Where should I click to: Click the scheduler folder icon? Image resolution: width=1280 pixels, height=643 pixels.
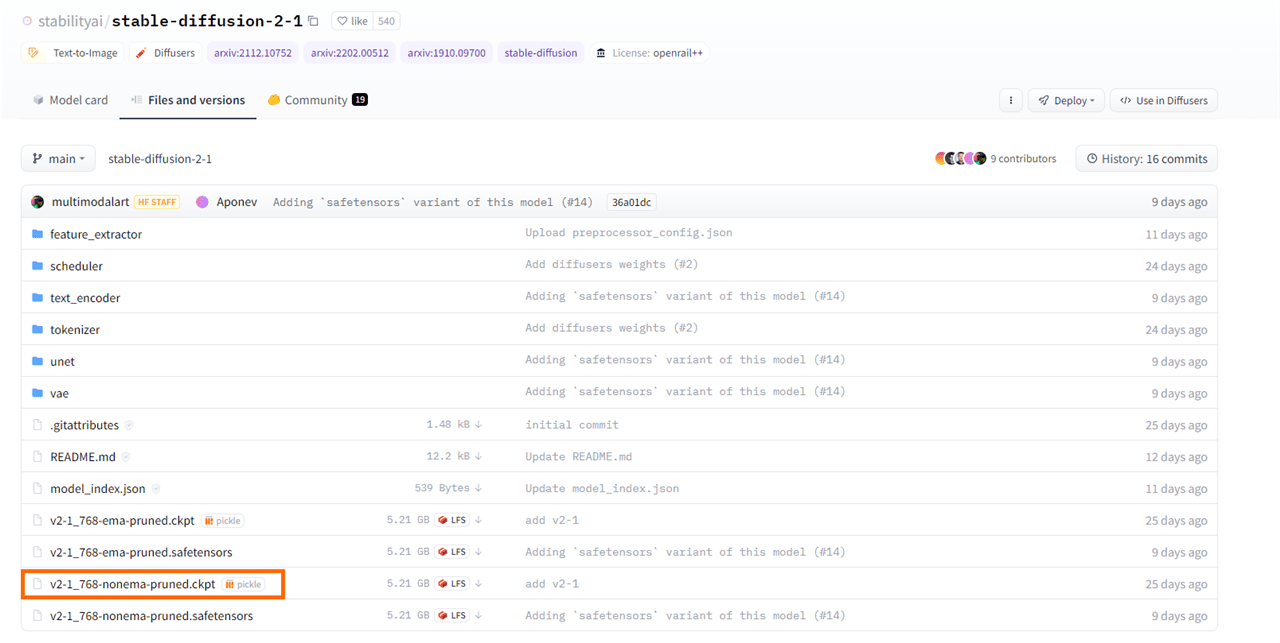pos(37,266)
